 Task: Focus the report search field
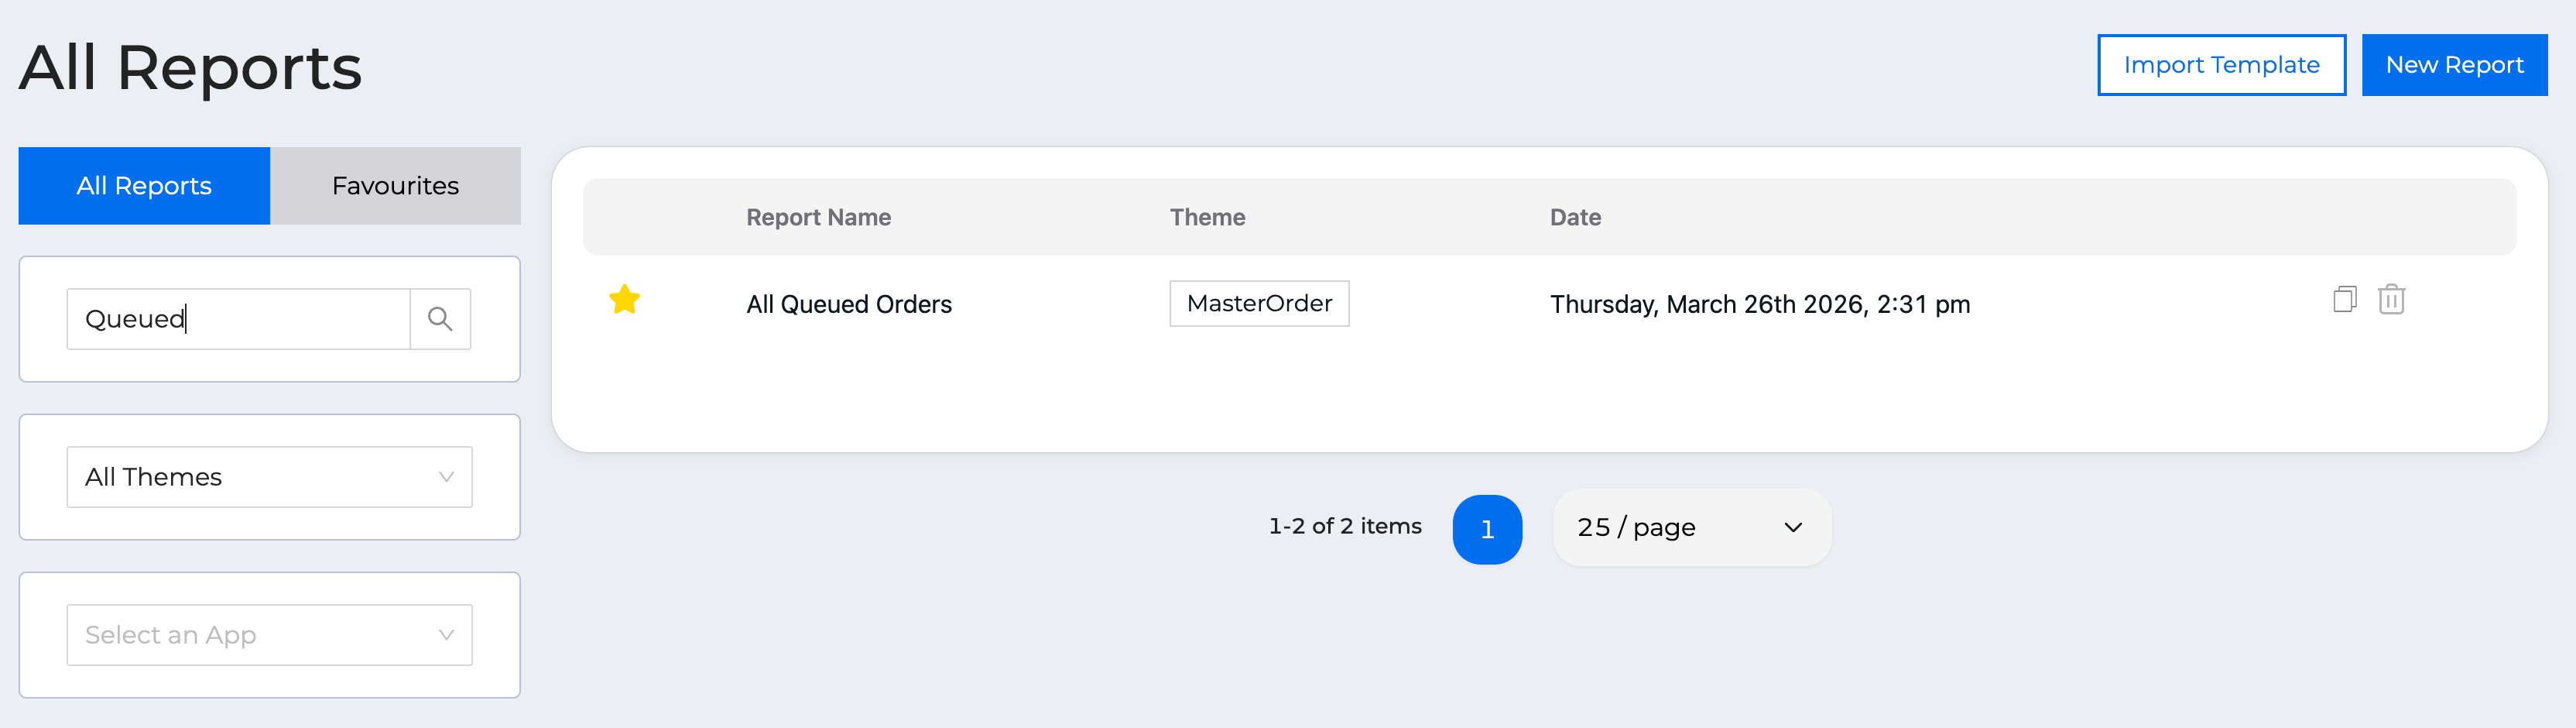pos(238,319)
